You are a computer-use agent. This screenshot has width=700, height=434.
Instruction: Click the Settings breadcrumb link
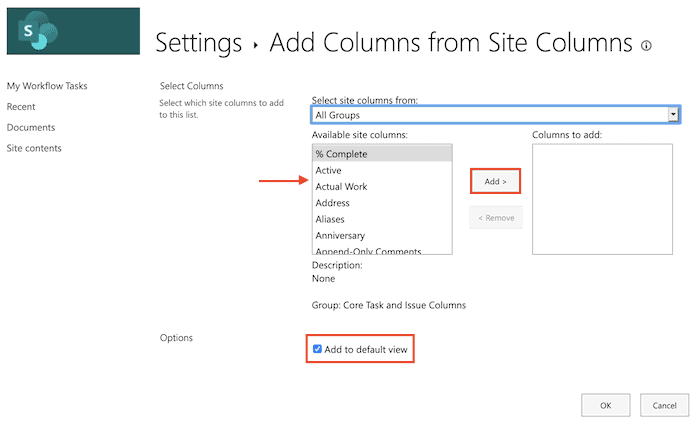coord(199,43)
